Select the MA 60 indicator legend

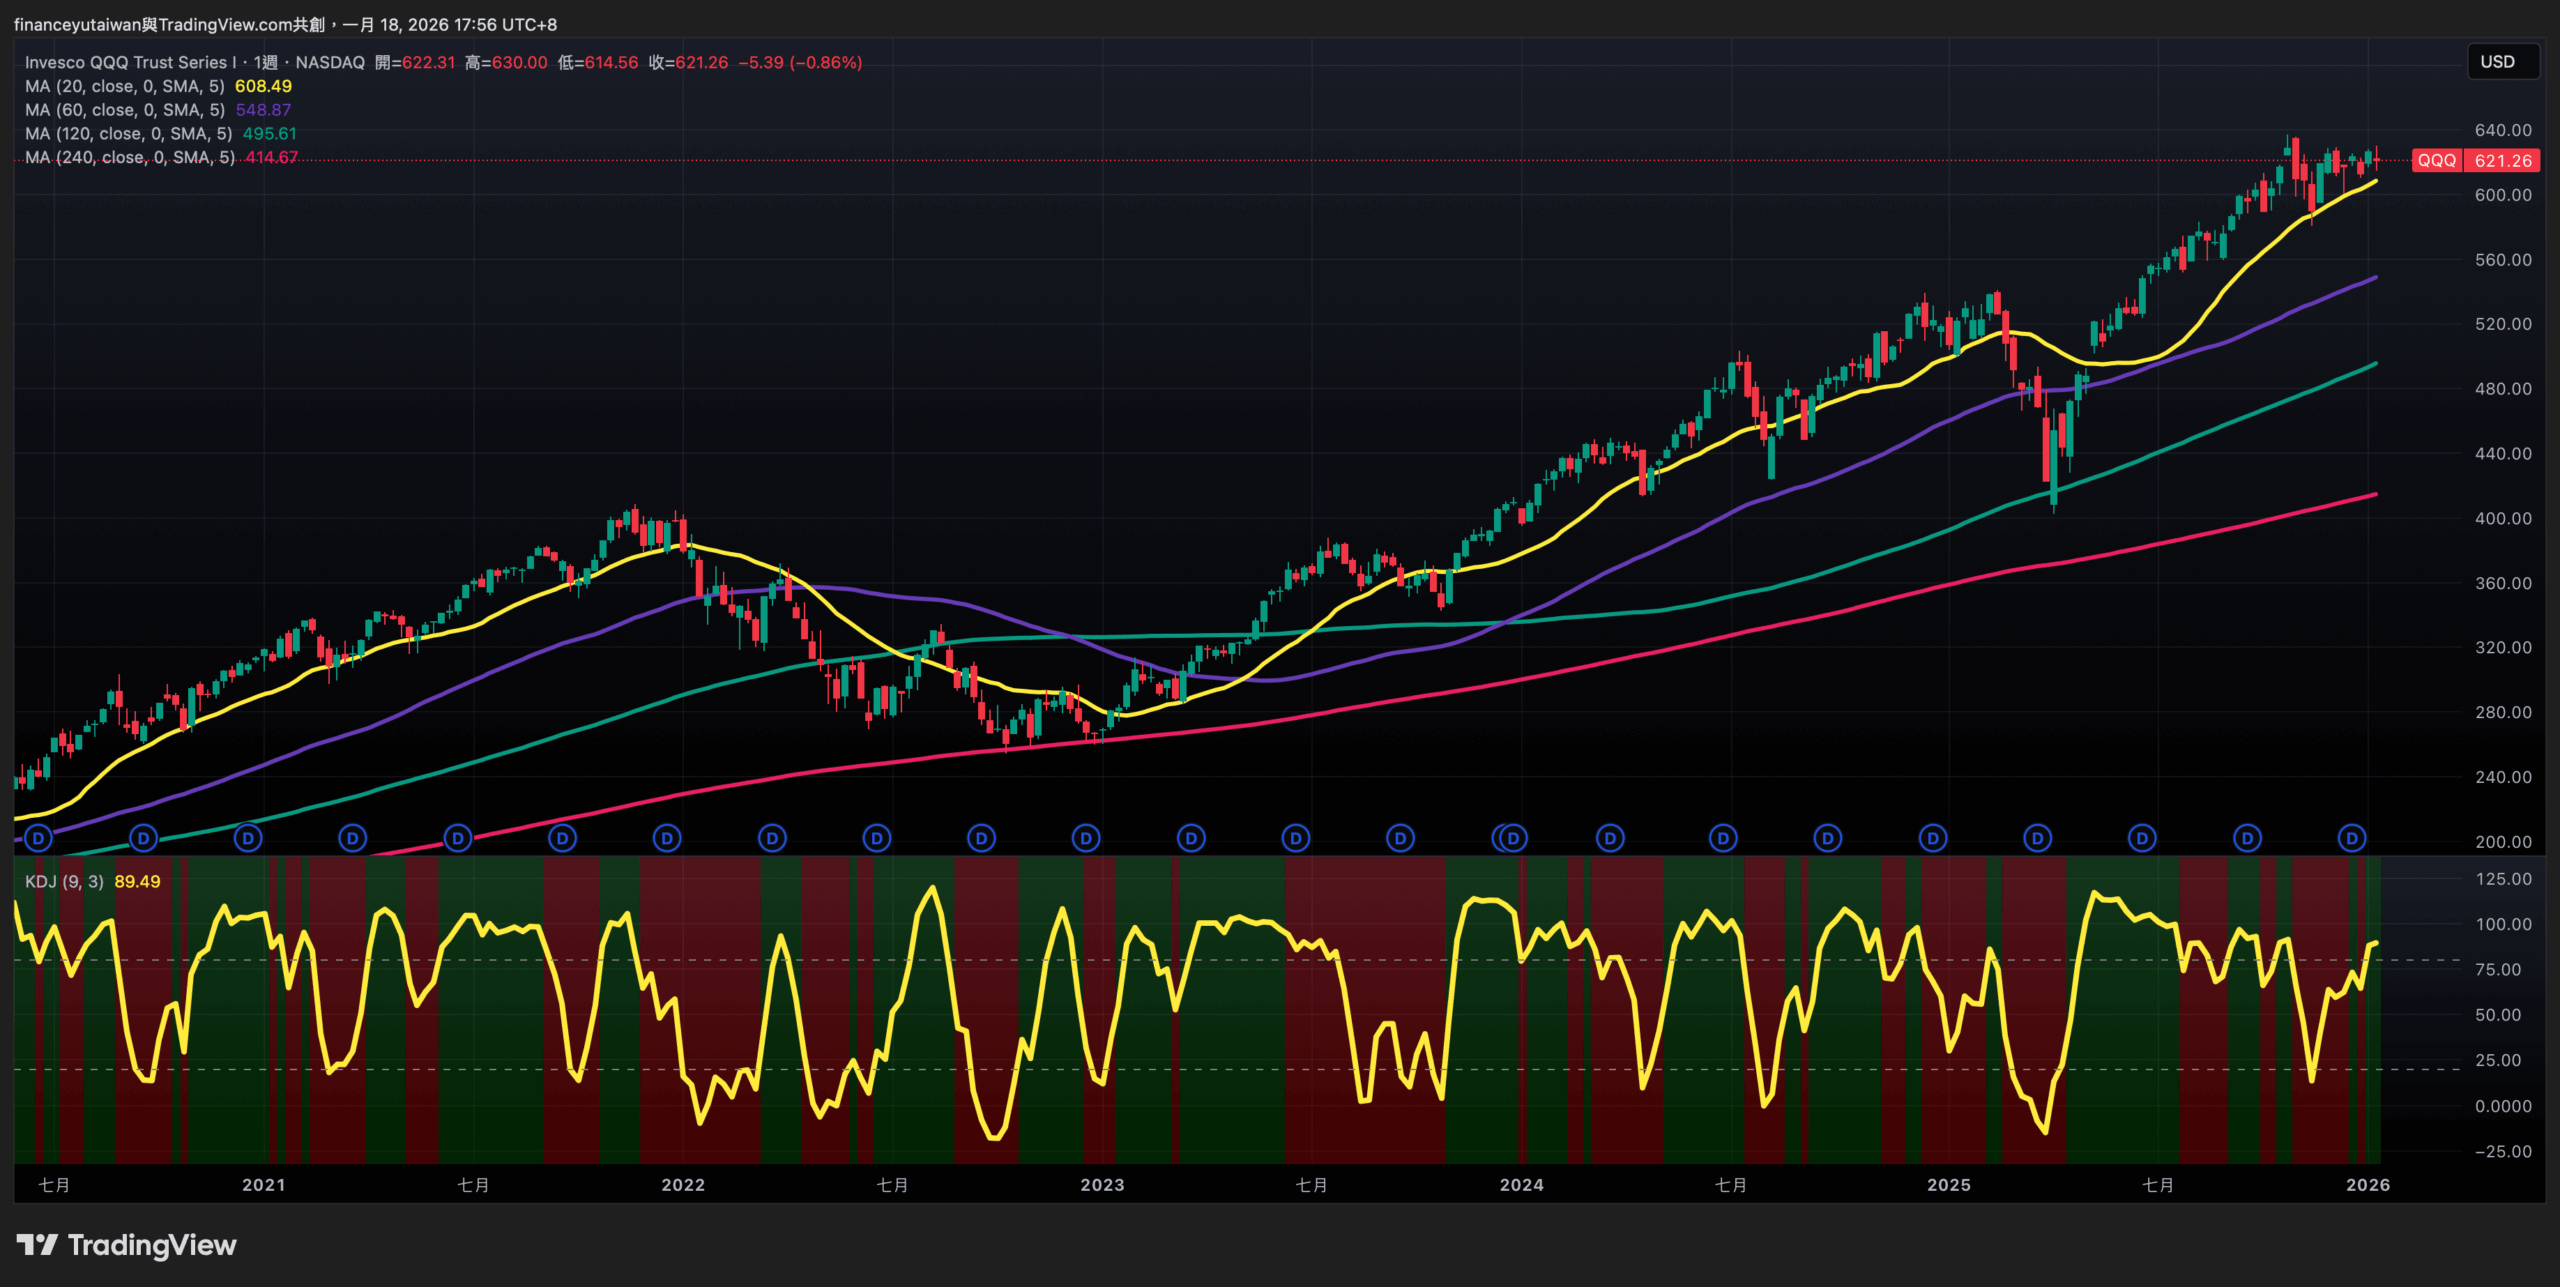(x=125, y=110)
